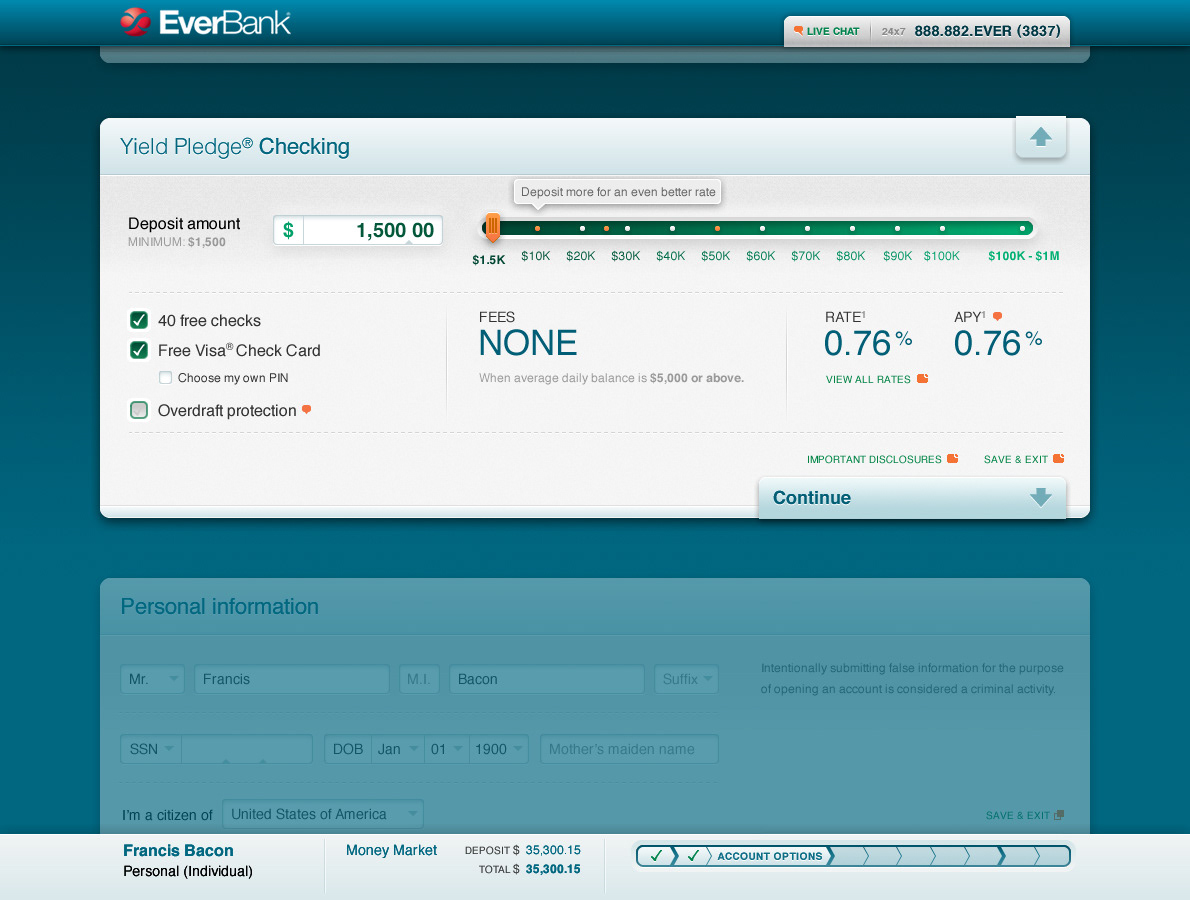Uncheck the Free Visa Check Card checkbox
Screen dimensions: 1190x900
tap(139, 350)
